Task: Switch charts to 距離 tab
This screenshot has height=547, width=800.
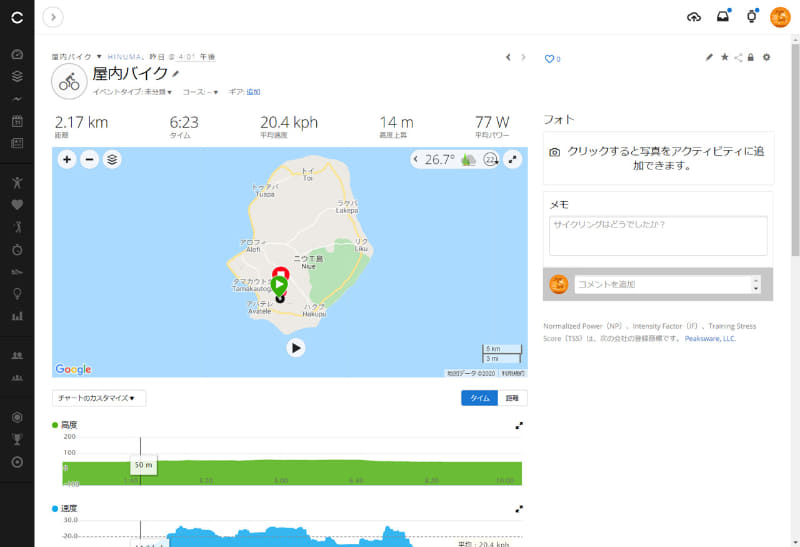Action: coord(512,398)
